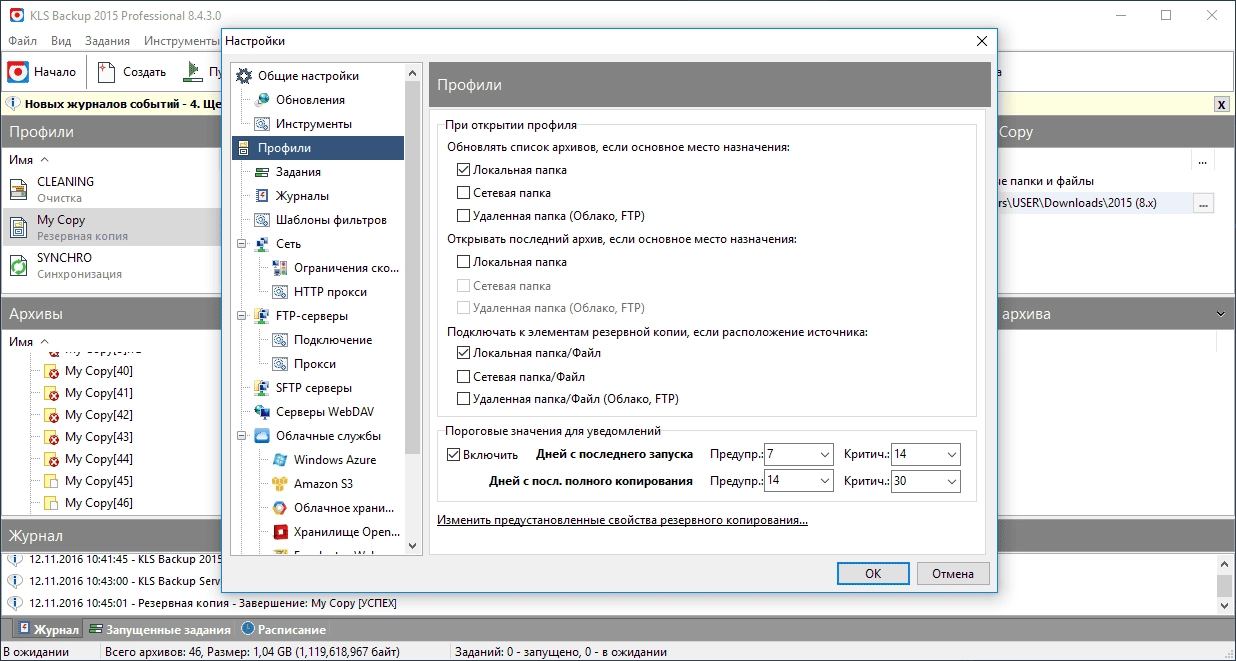The image size is (1236, 661).
Task: Select Журналы icon in settings tree
Action: [x=262, y=196]
